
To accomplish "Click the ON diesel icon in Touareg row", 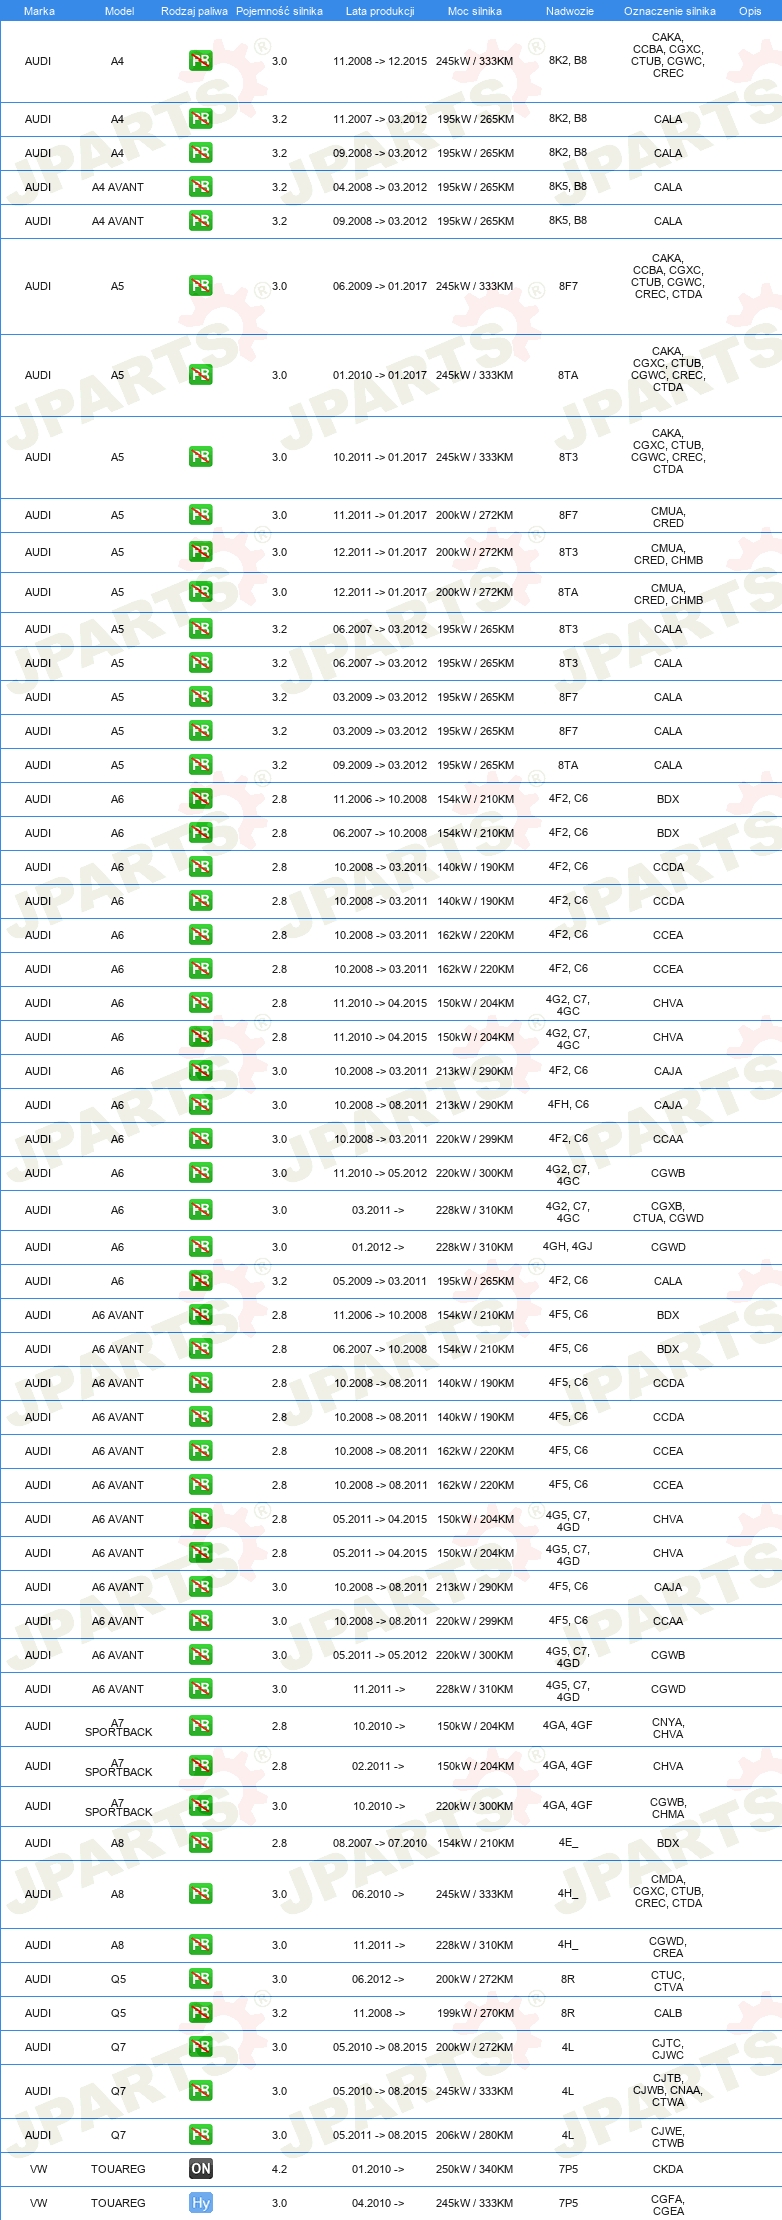I will 201,2169.
